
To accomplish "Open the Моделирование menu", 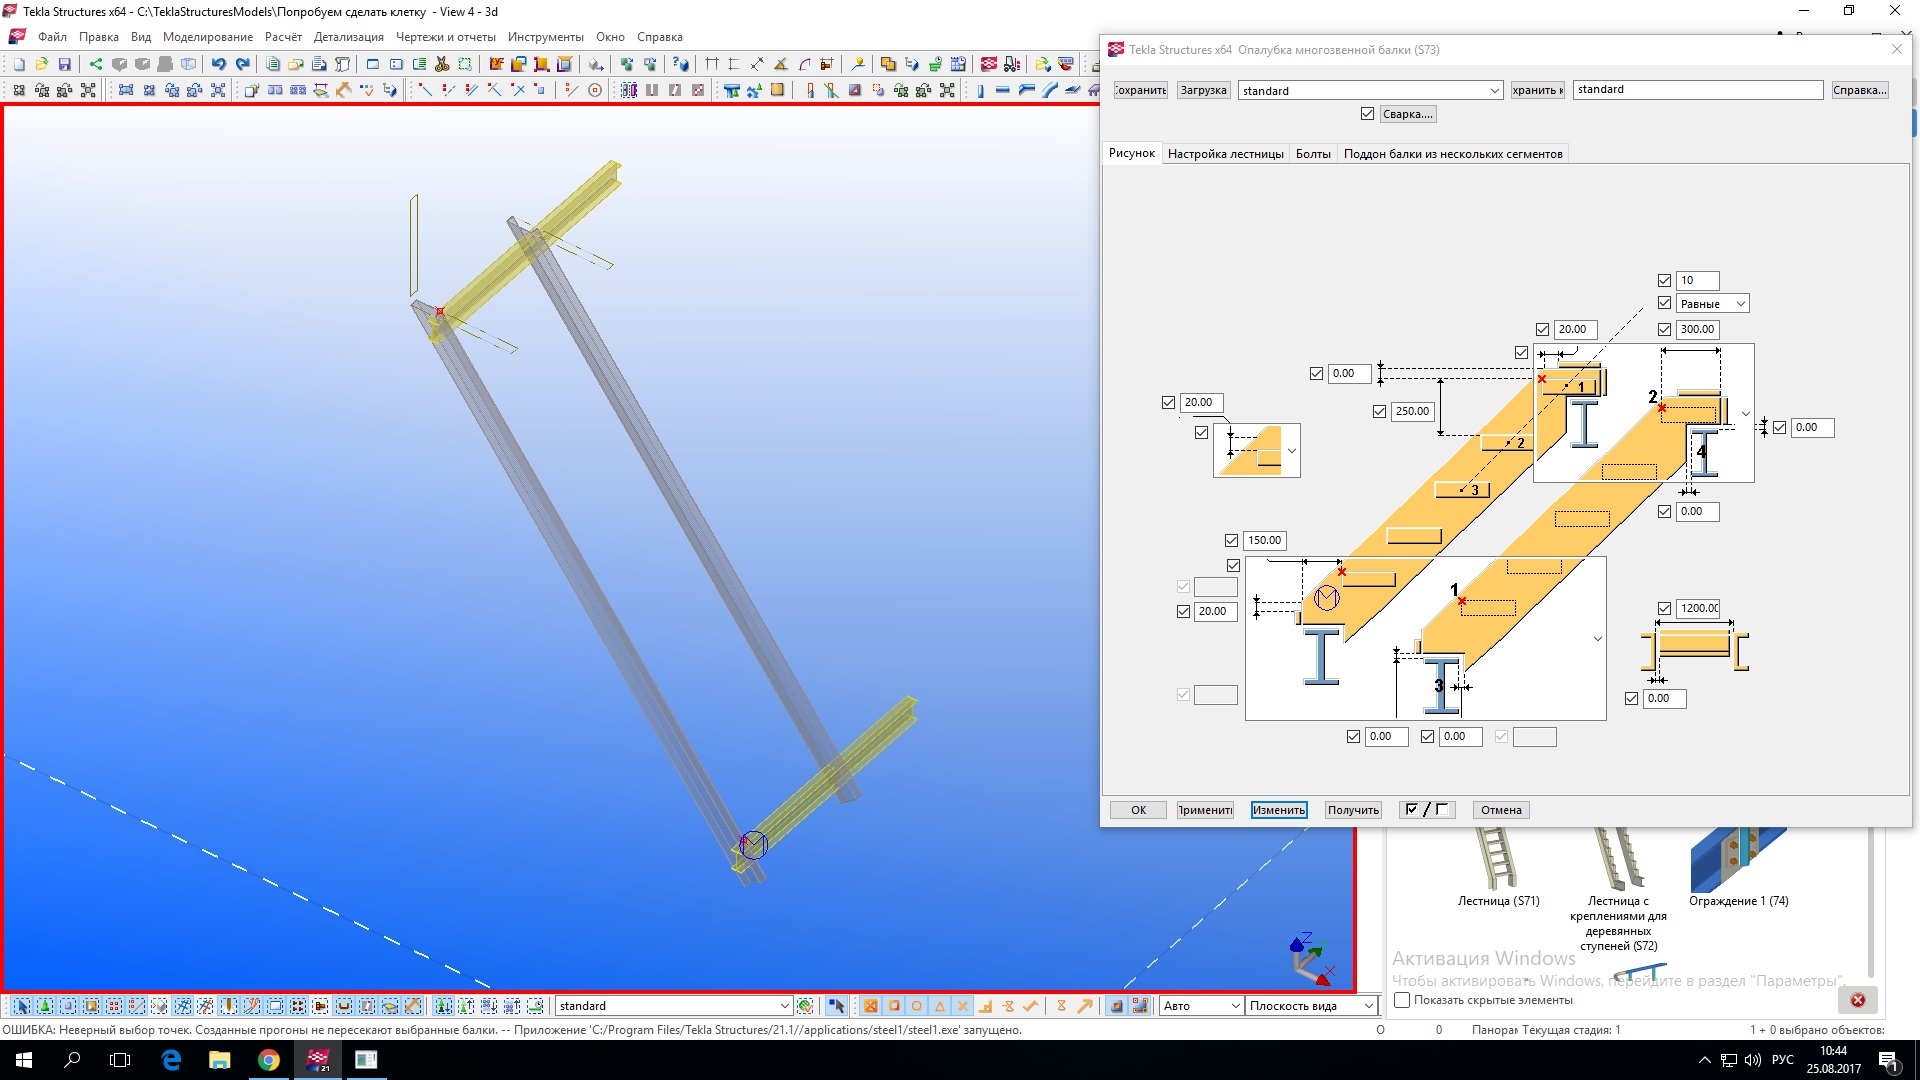I will click(x=208, y=37).
